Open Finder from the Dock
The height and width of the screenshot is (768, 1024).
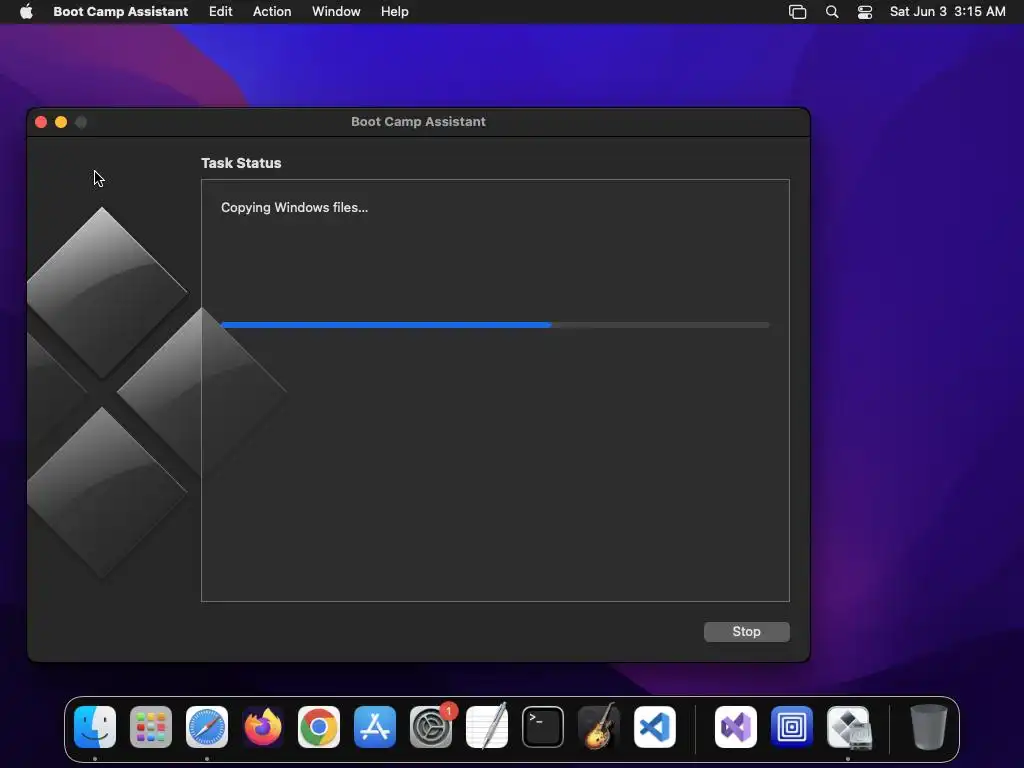95,727
